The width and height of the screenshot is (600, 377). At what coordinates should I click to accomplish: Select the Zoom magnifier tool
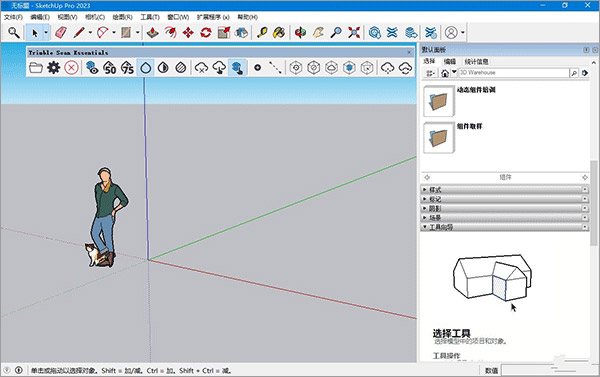336,33
